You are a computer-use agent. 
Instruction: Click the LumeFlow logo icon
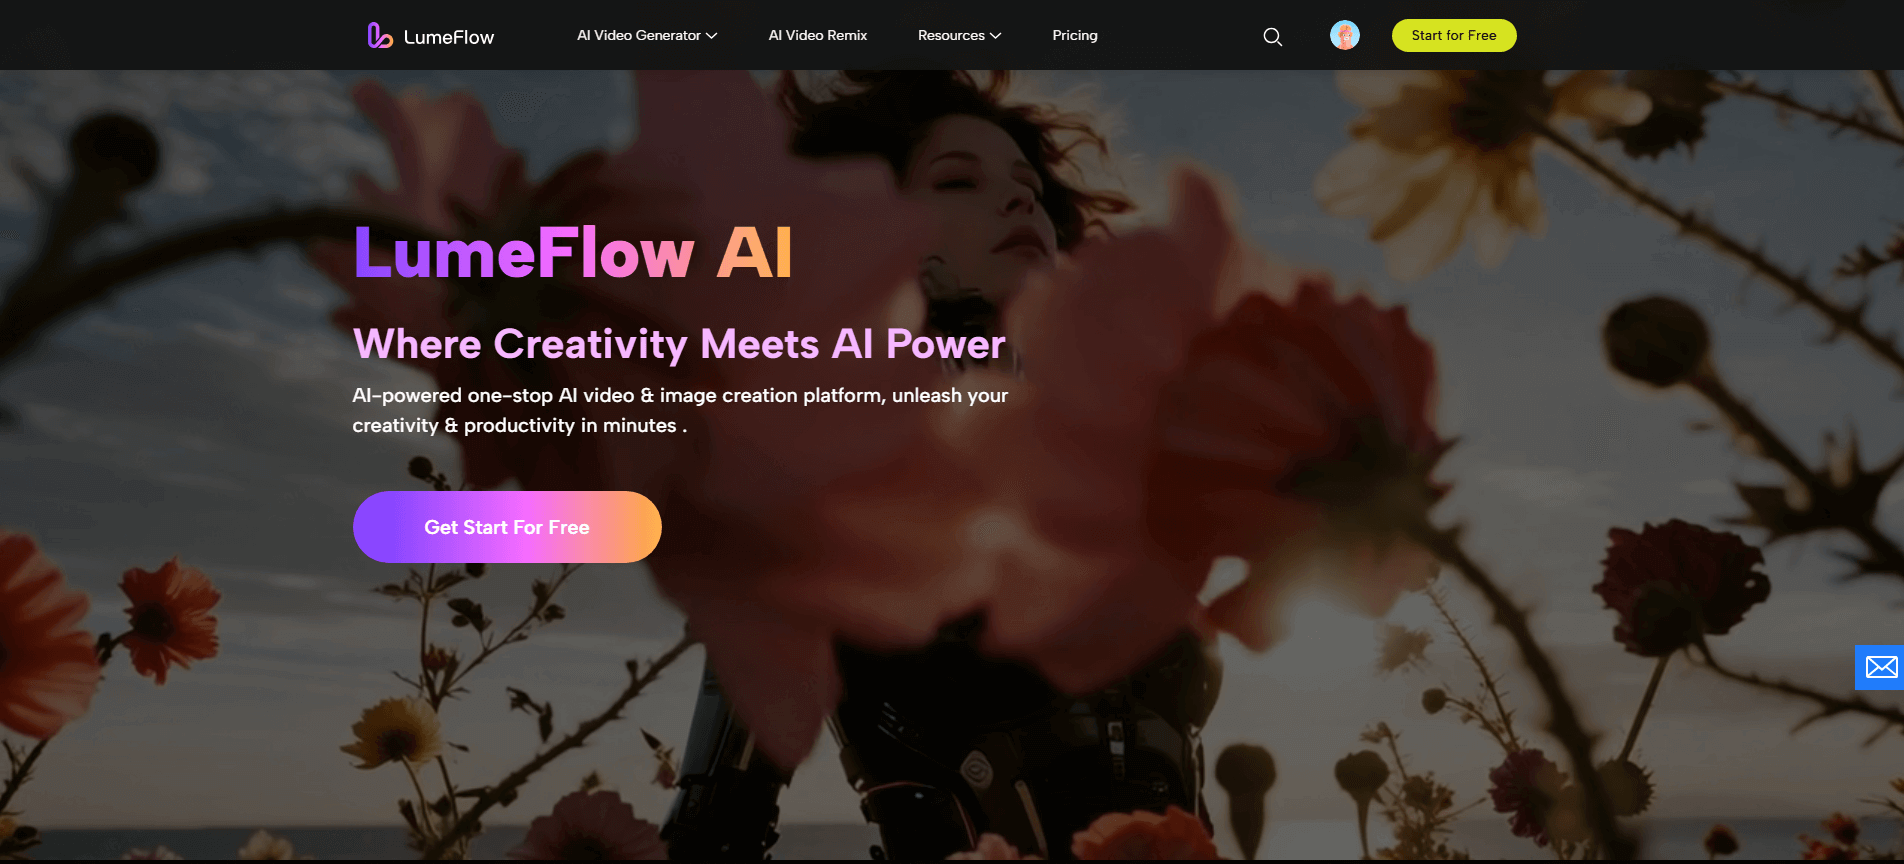point(379,36)
